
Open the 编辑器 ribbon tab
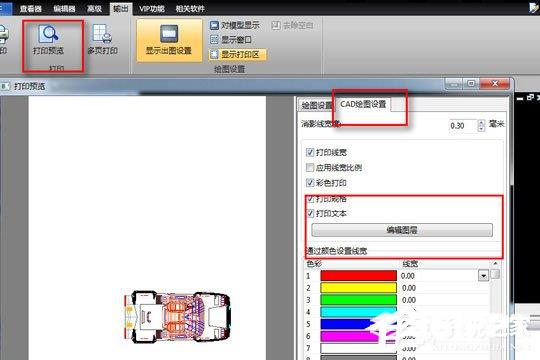(64, 9)
